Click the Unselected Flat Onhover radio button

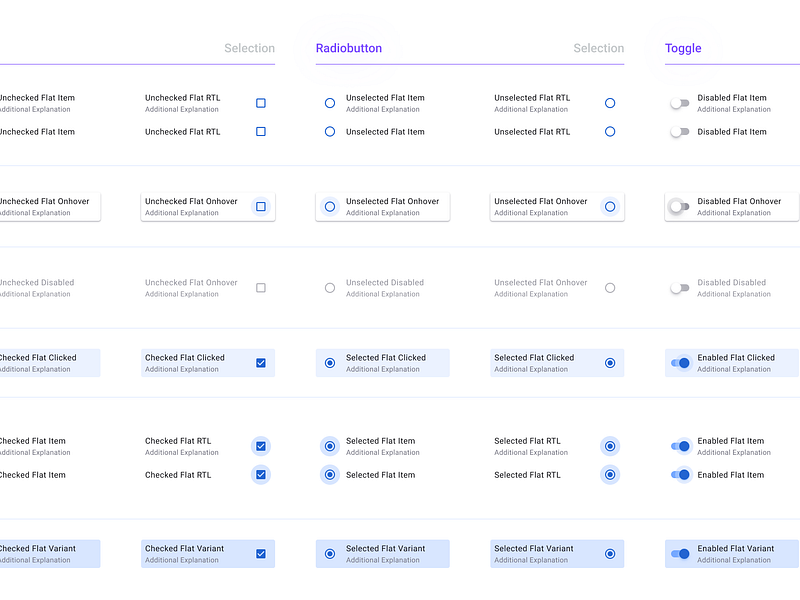coord(329,206)
